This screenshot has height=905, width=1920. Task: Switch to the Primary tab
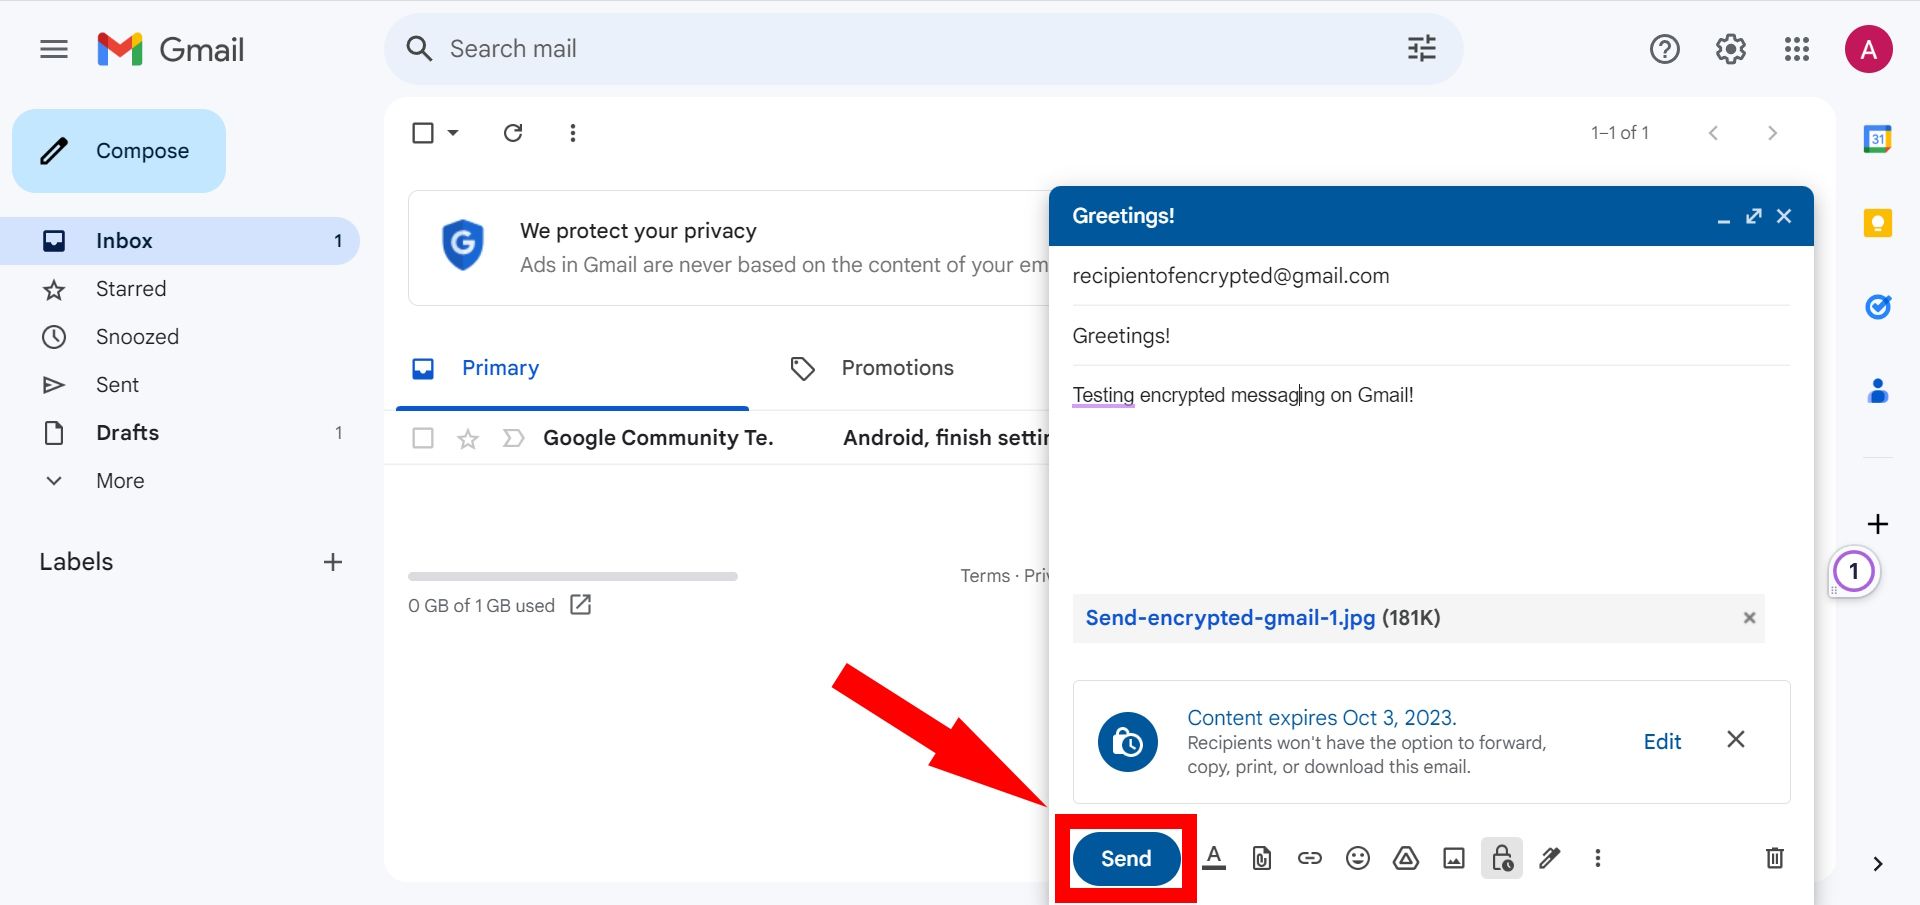[x=572, y=368]
